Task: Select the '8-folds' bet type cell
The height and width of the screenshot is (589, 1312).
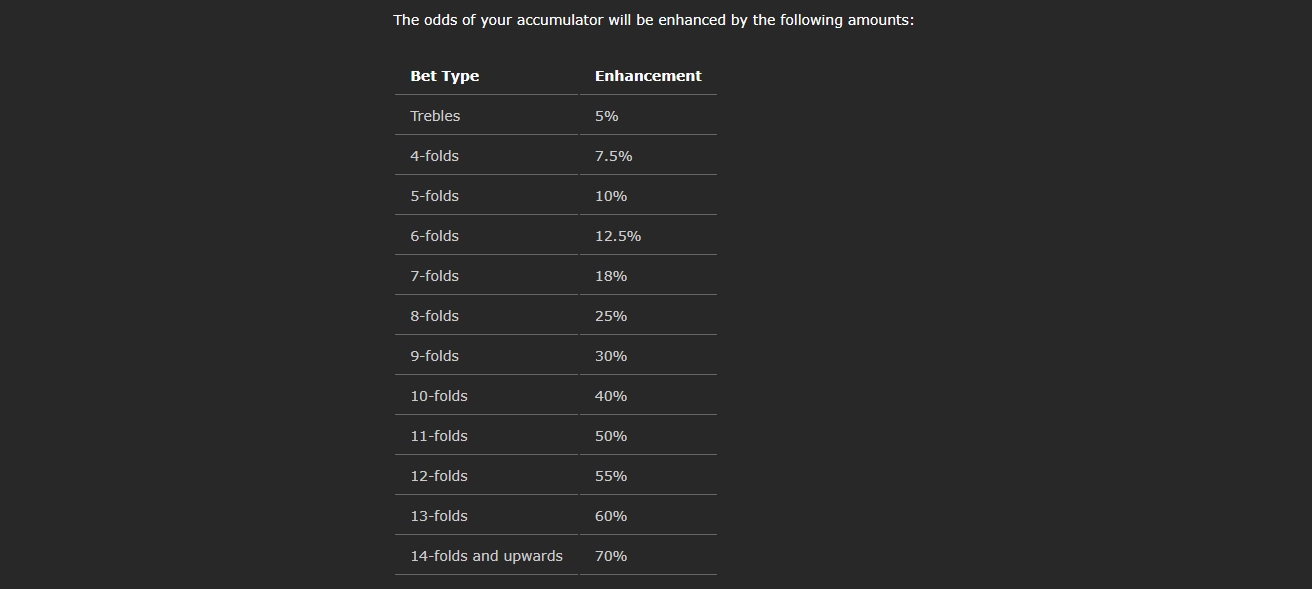Action: 486,316
